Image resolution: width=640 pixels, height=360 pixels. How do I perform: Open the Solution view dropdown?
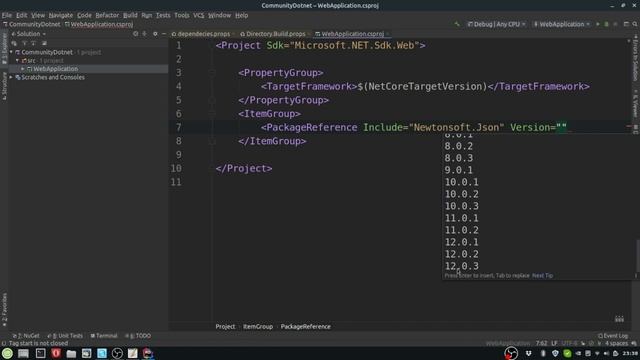[29, 34]
